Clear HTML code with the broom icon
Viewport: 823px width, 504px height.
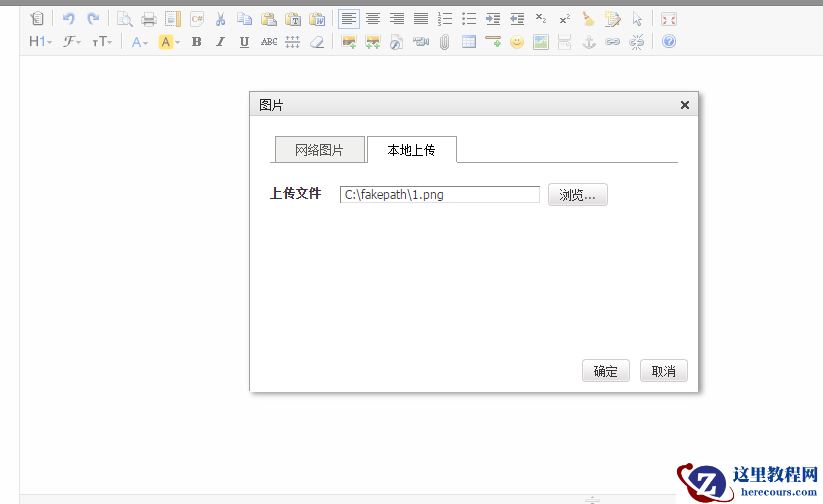pos(589,19)
